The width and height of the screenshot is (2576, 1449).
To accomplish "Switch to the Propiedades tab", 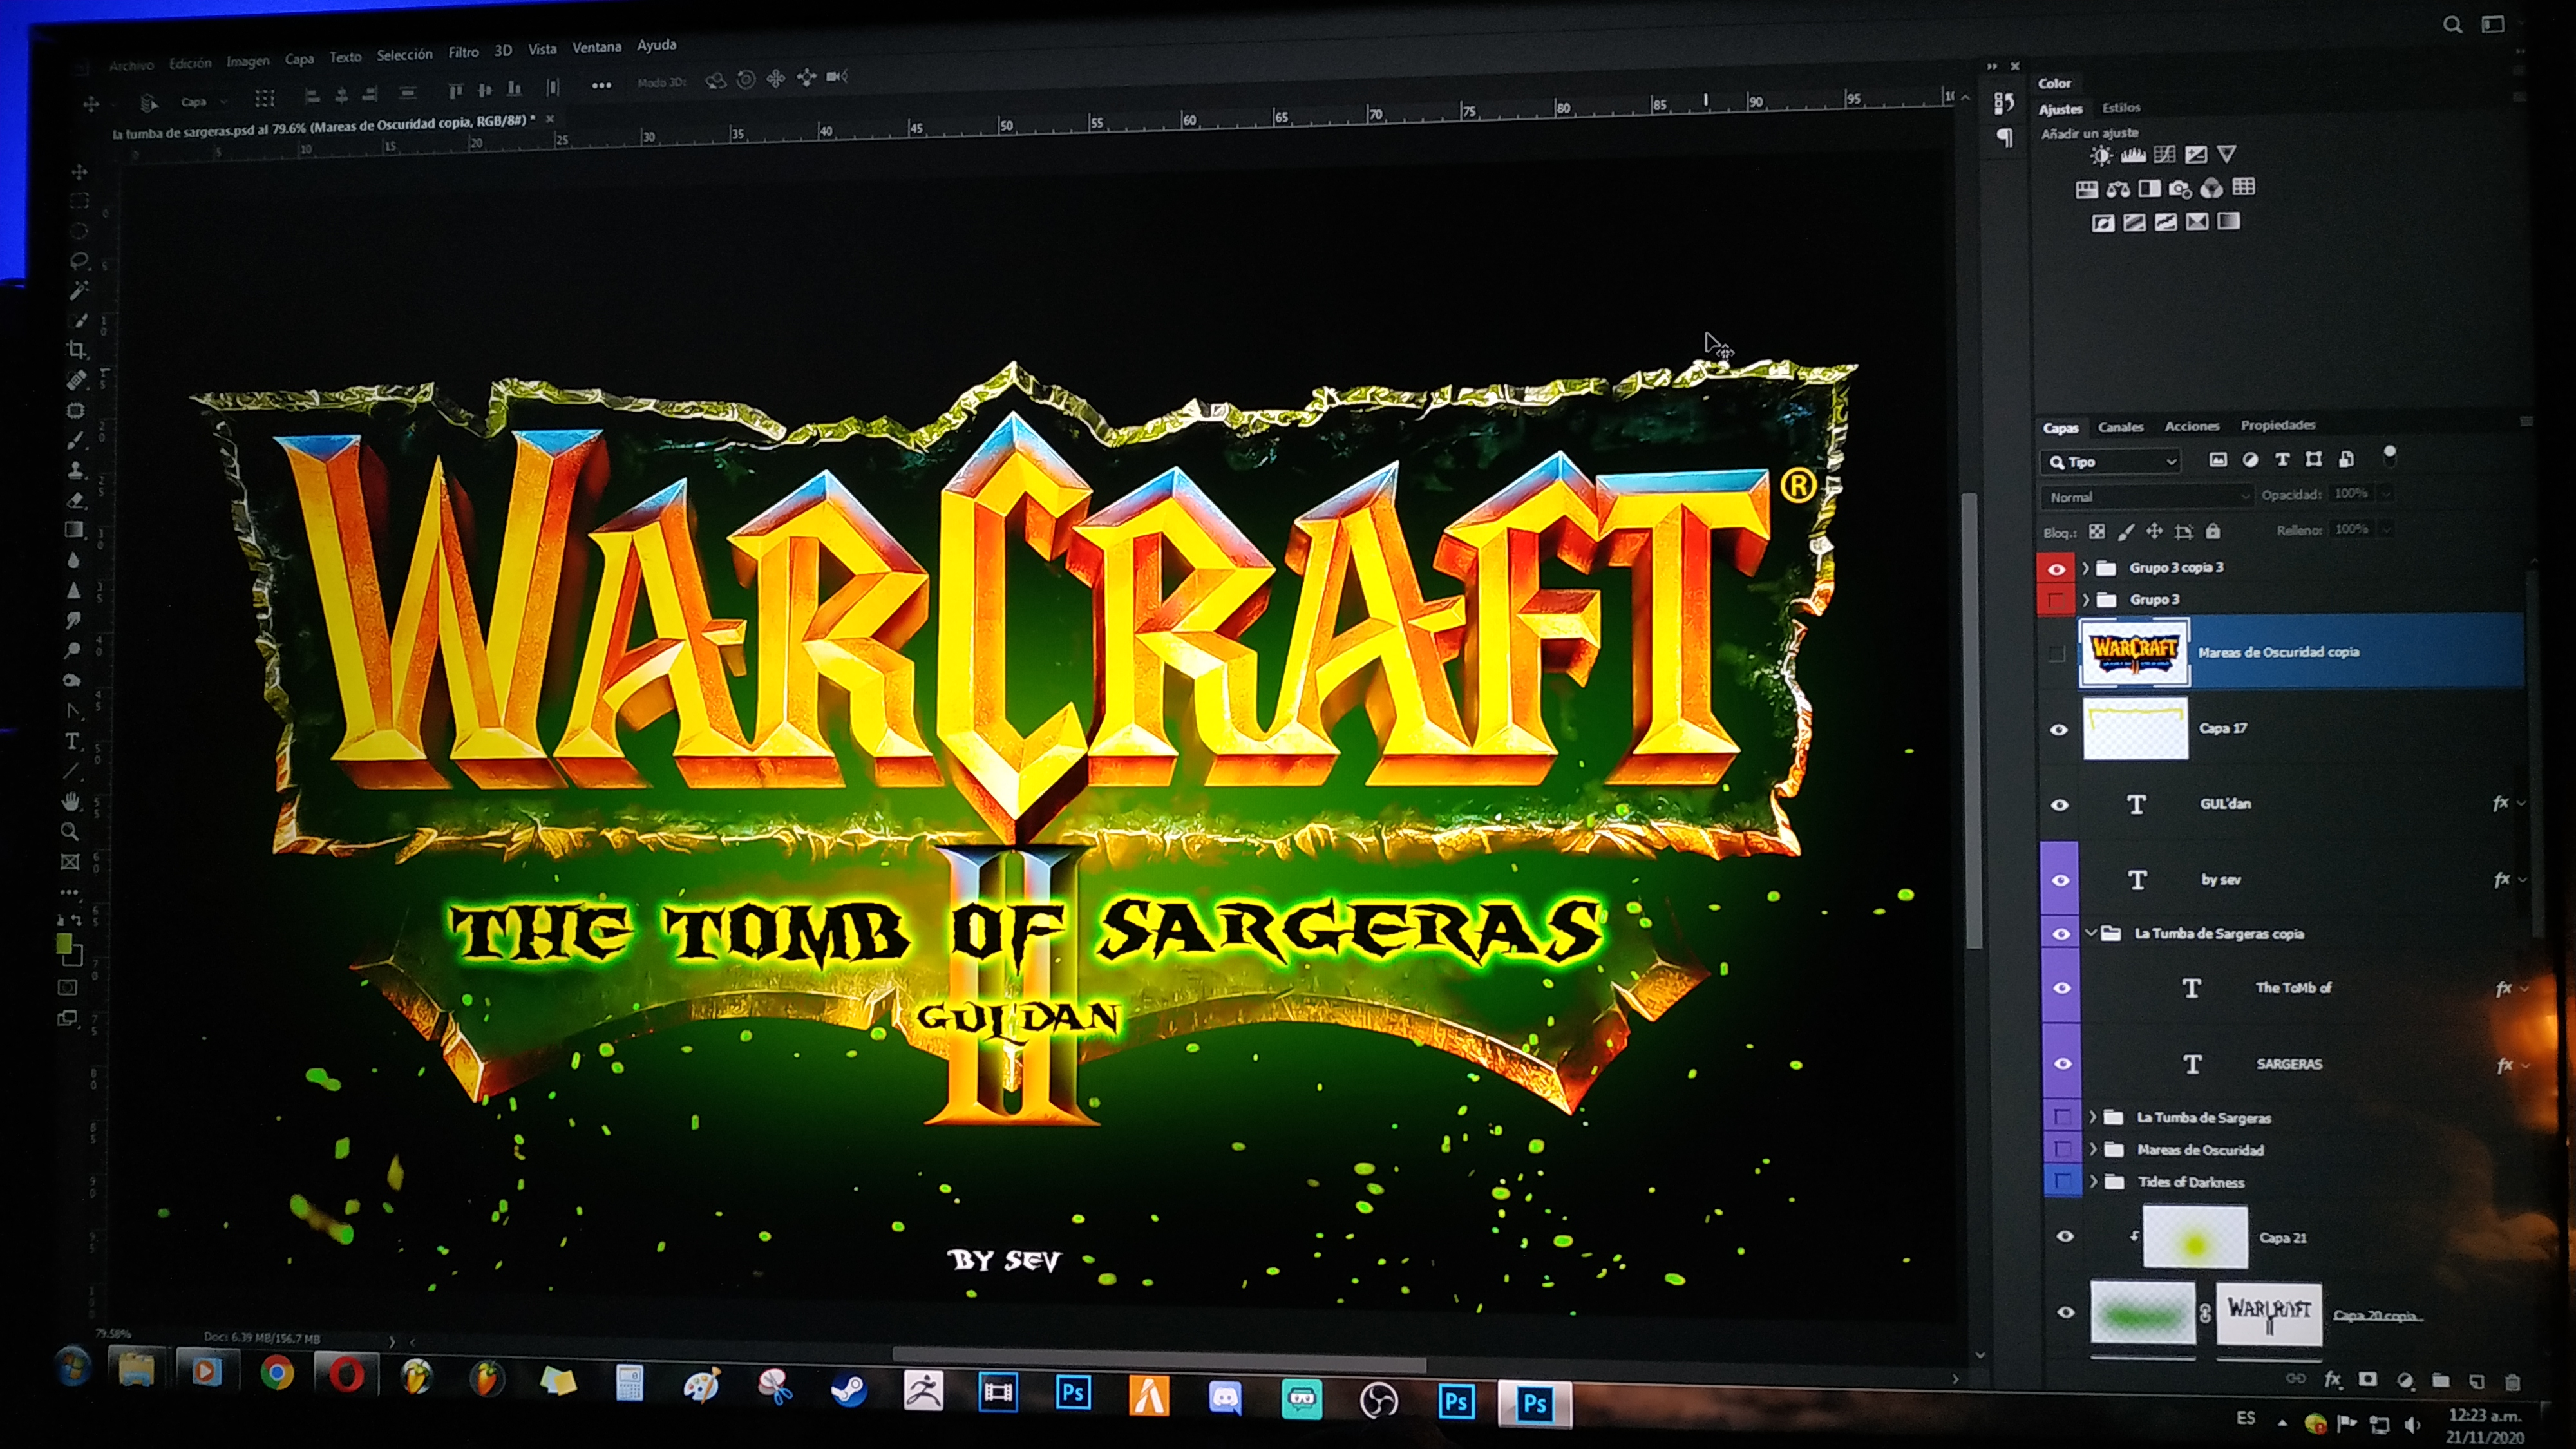I will point(2278,425).
